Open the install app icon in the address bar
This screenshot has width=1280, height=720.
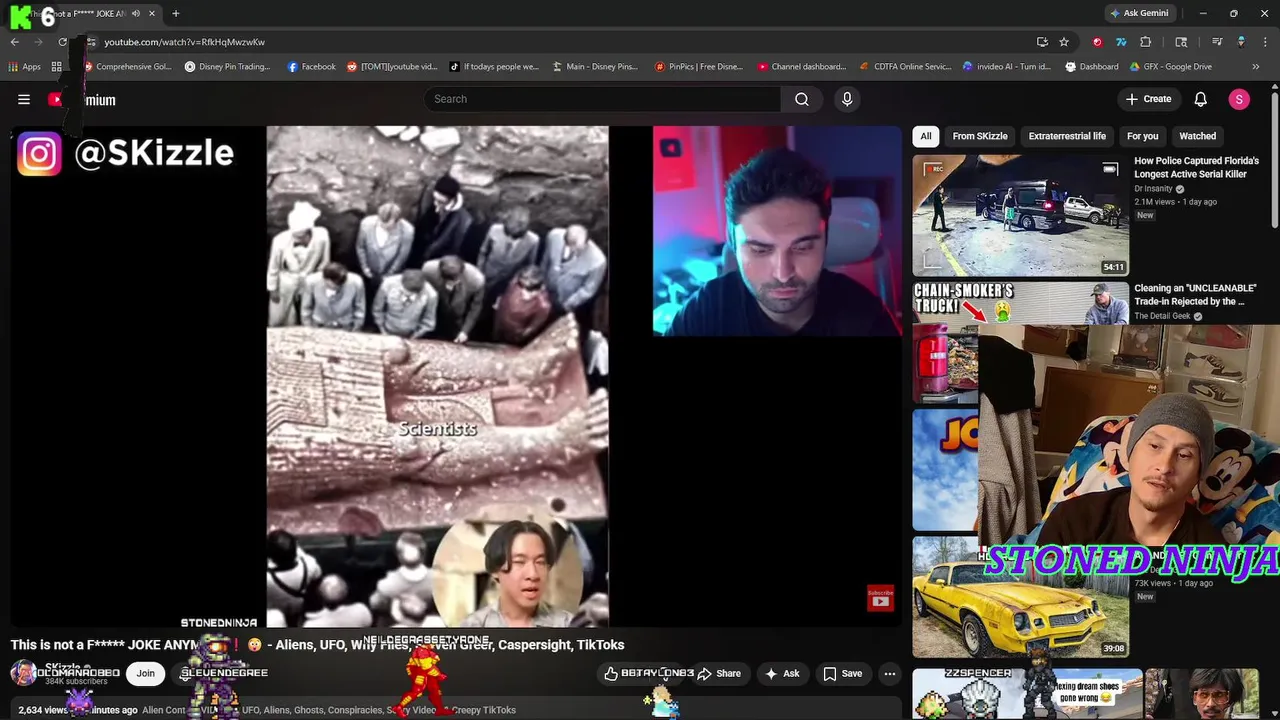[x=1042, y=42]
